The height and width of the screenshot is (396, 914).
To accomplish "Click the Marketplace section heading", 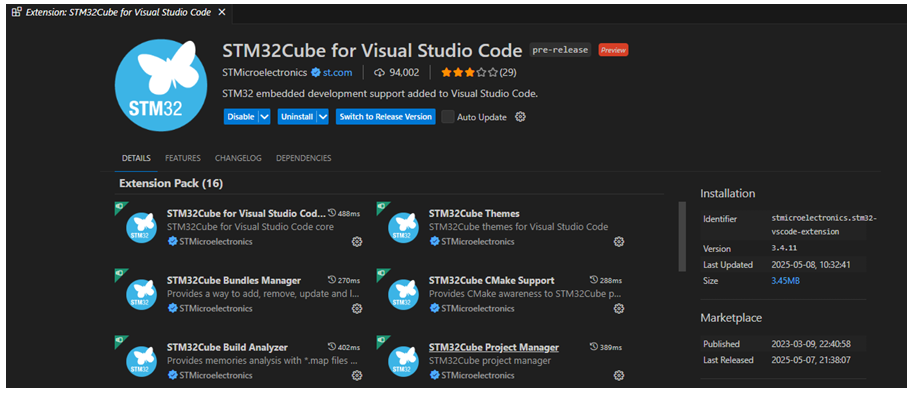I will click(x=731, y=318).
